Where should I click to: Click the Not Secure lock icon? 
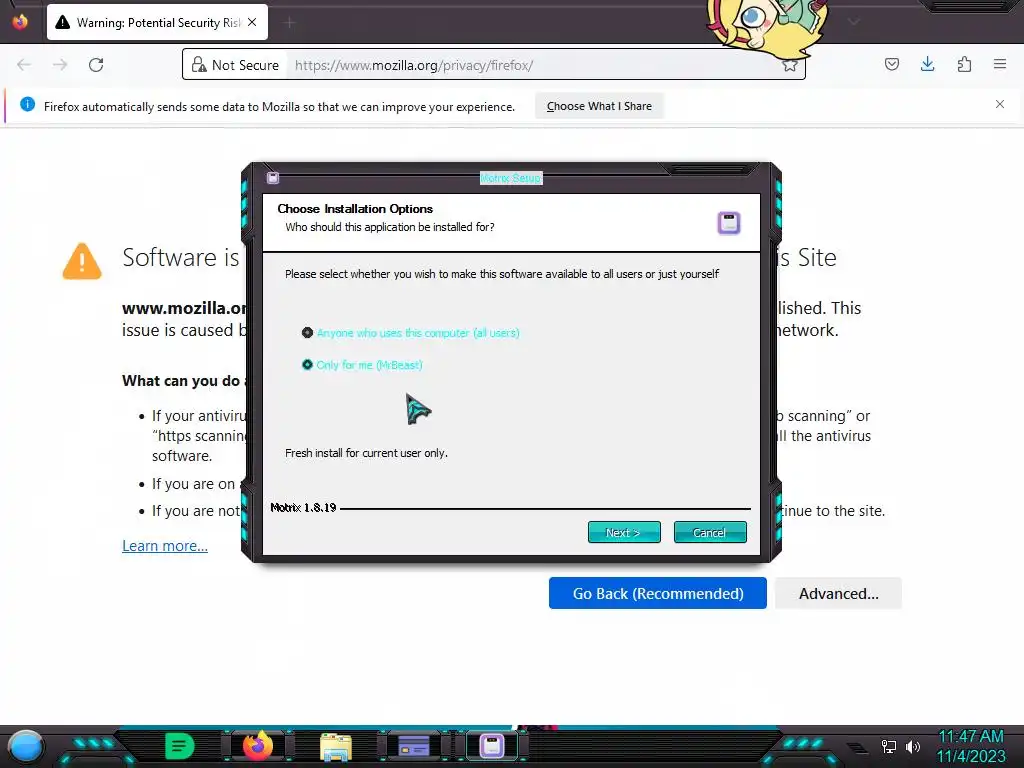(x=199, y=65)
